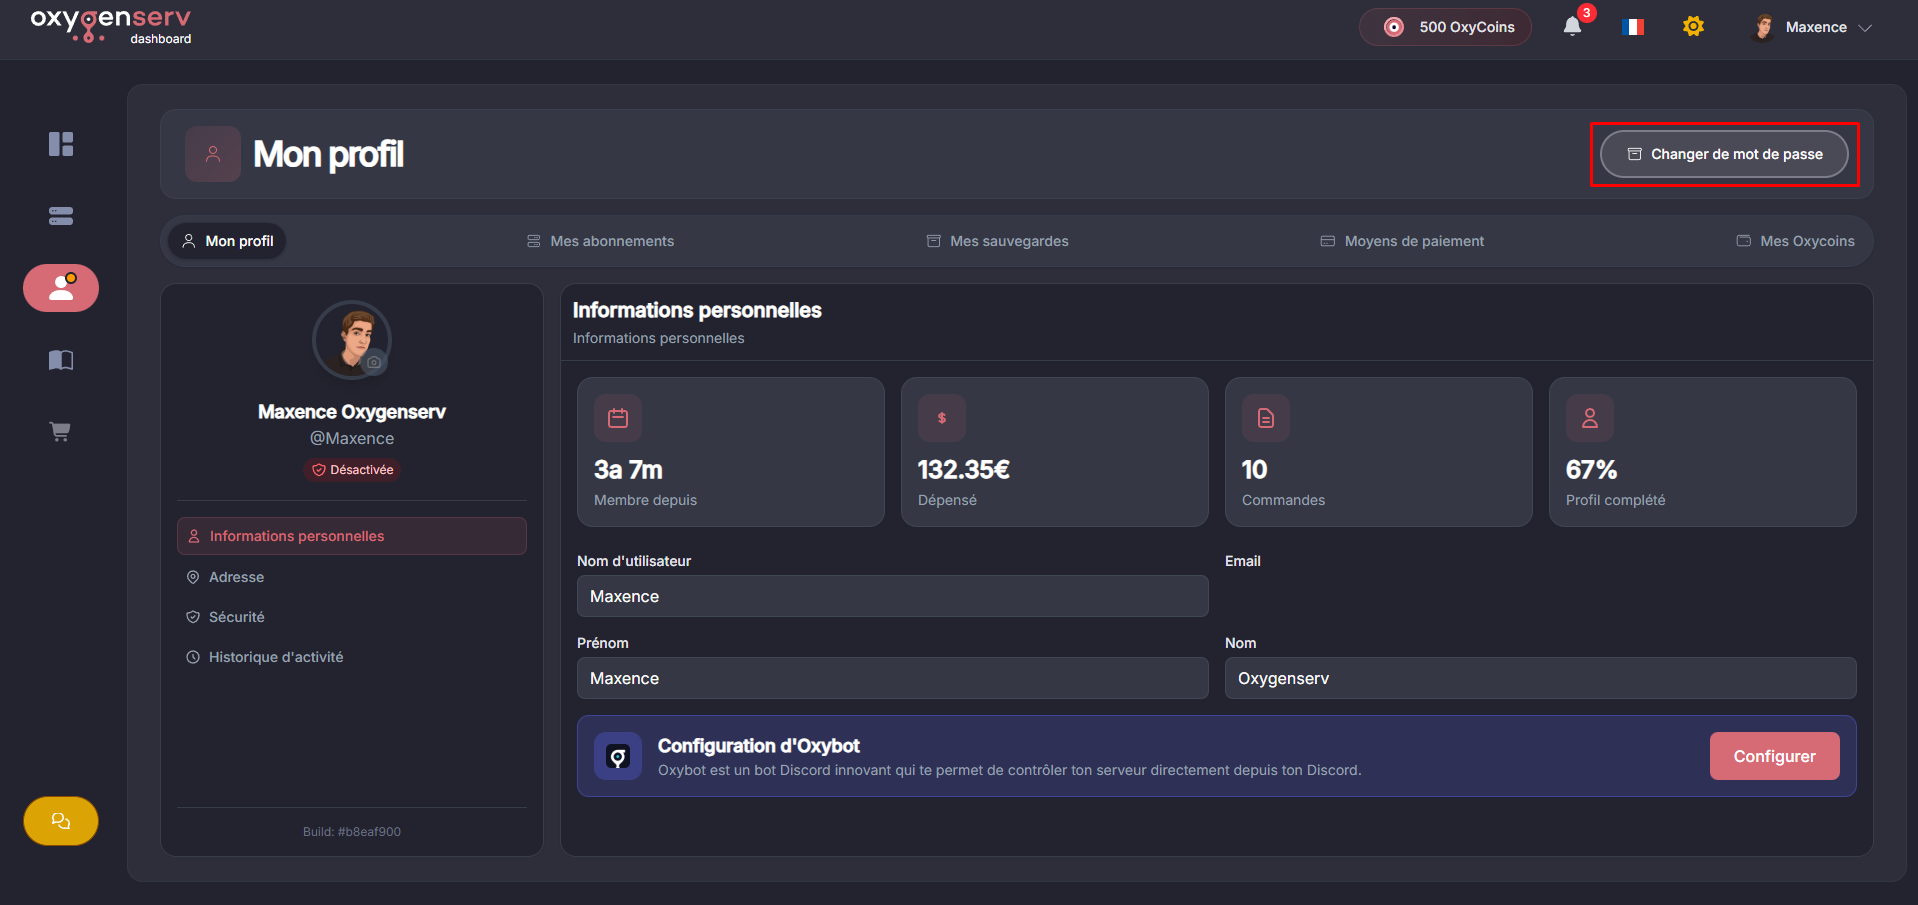
Task: Switch to Moyens de paiement tab
Action: pos(1402,241)
